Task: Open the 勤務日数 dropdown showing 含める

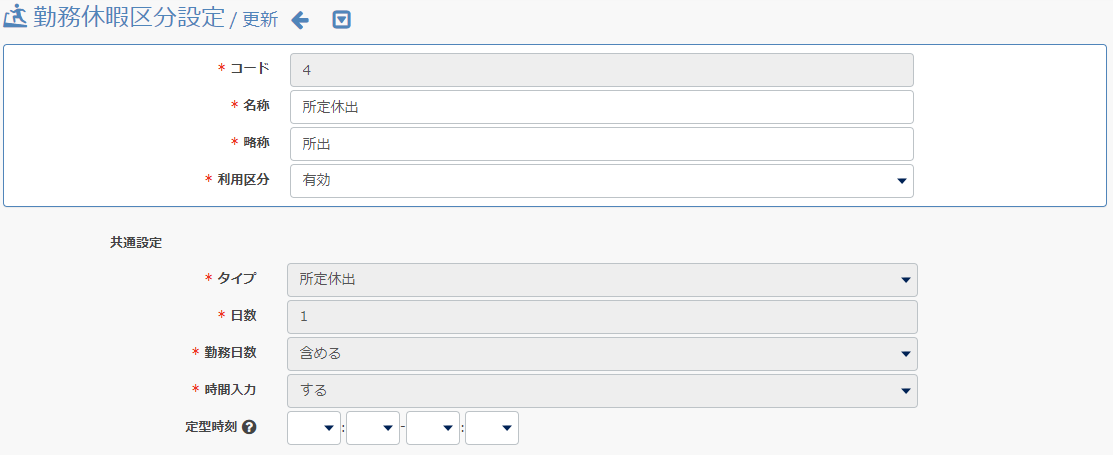Action: point(602,353)
